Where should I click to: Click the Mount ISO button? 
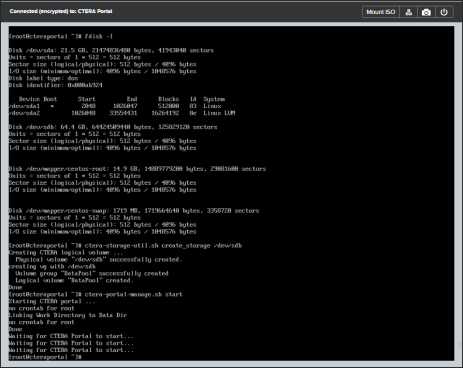(x=381, y=12)
